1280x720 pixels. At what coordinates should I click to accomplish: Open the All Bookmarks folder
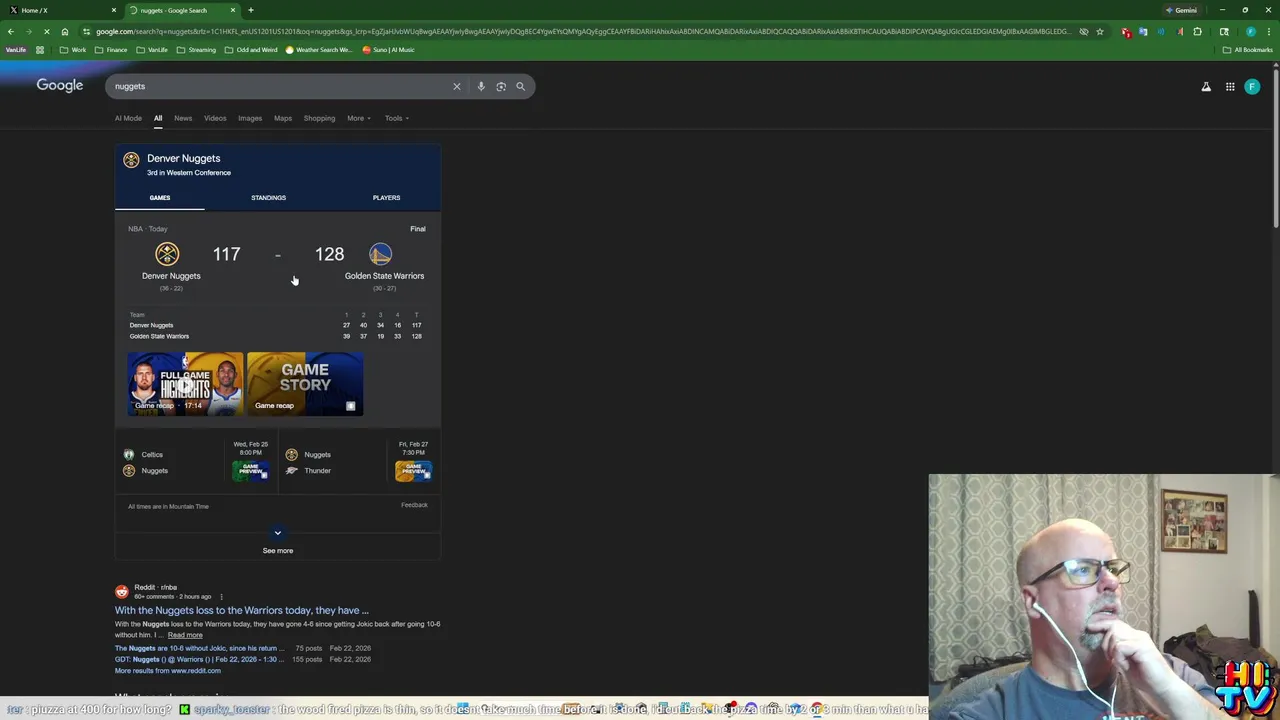pos(1247,50)
